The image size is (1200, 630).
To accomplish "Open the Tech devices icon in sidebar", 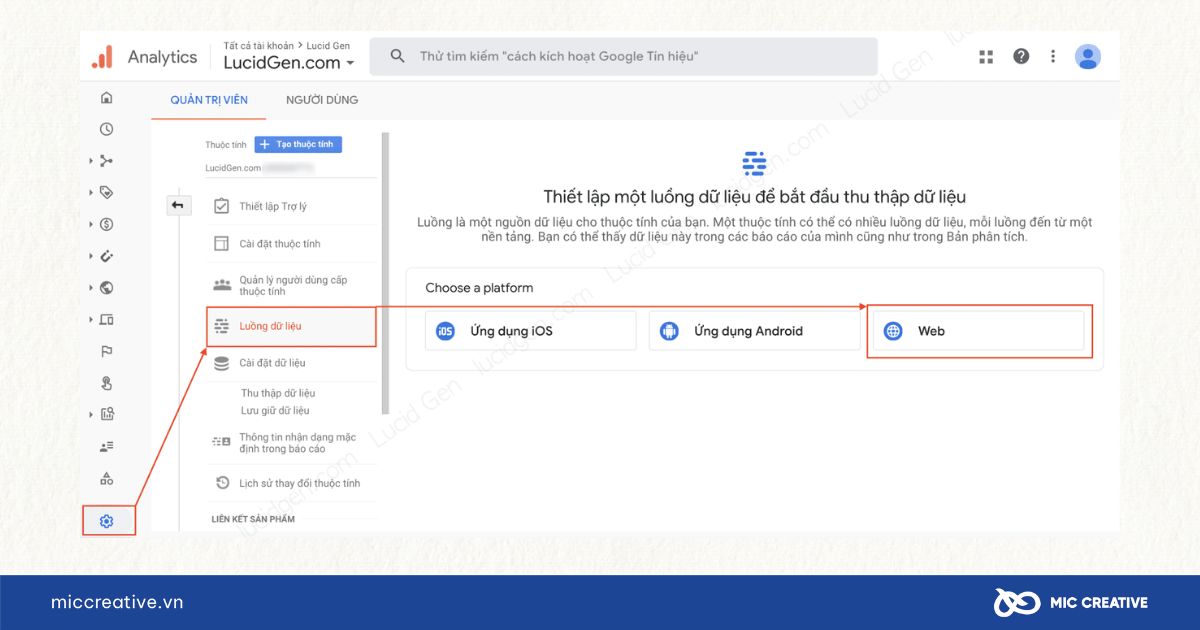I will pos(107,320).
